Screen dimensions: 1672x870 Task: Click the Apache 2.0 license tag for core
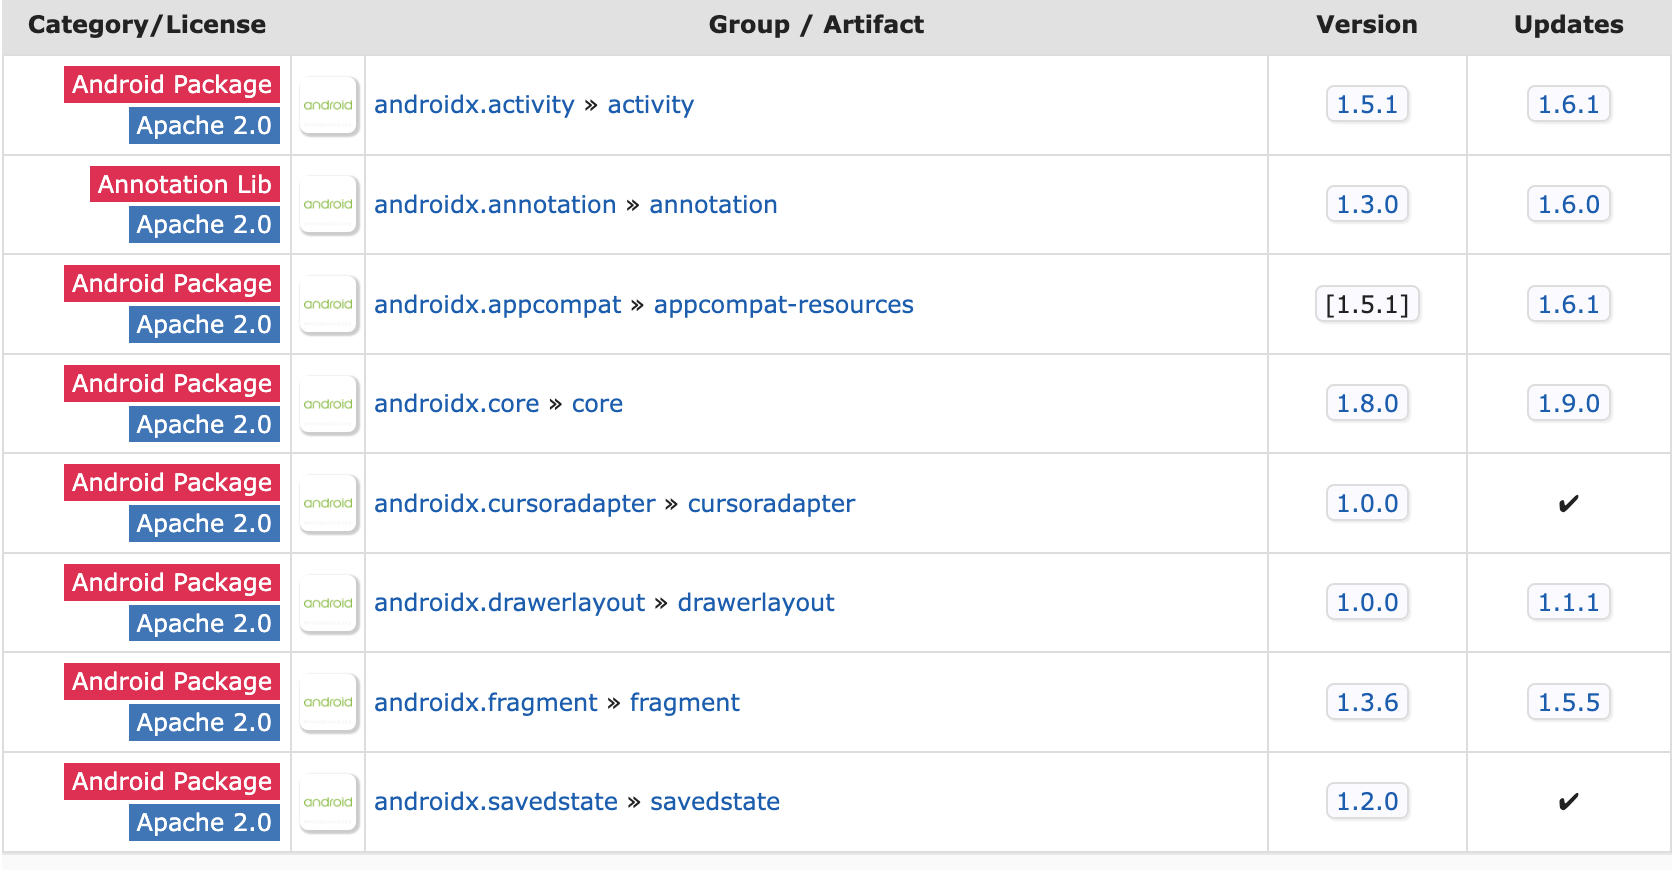pos(204,424)
